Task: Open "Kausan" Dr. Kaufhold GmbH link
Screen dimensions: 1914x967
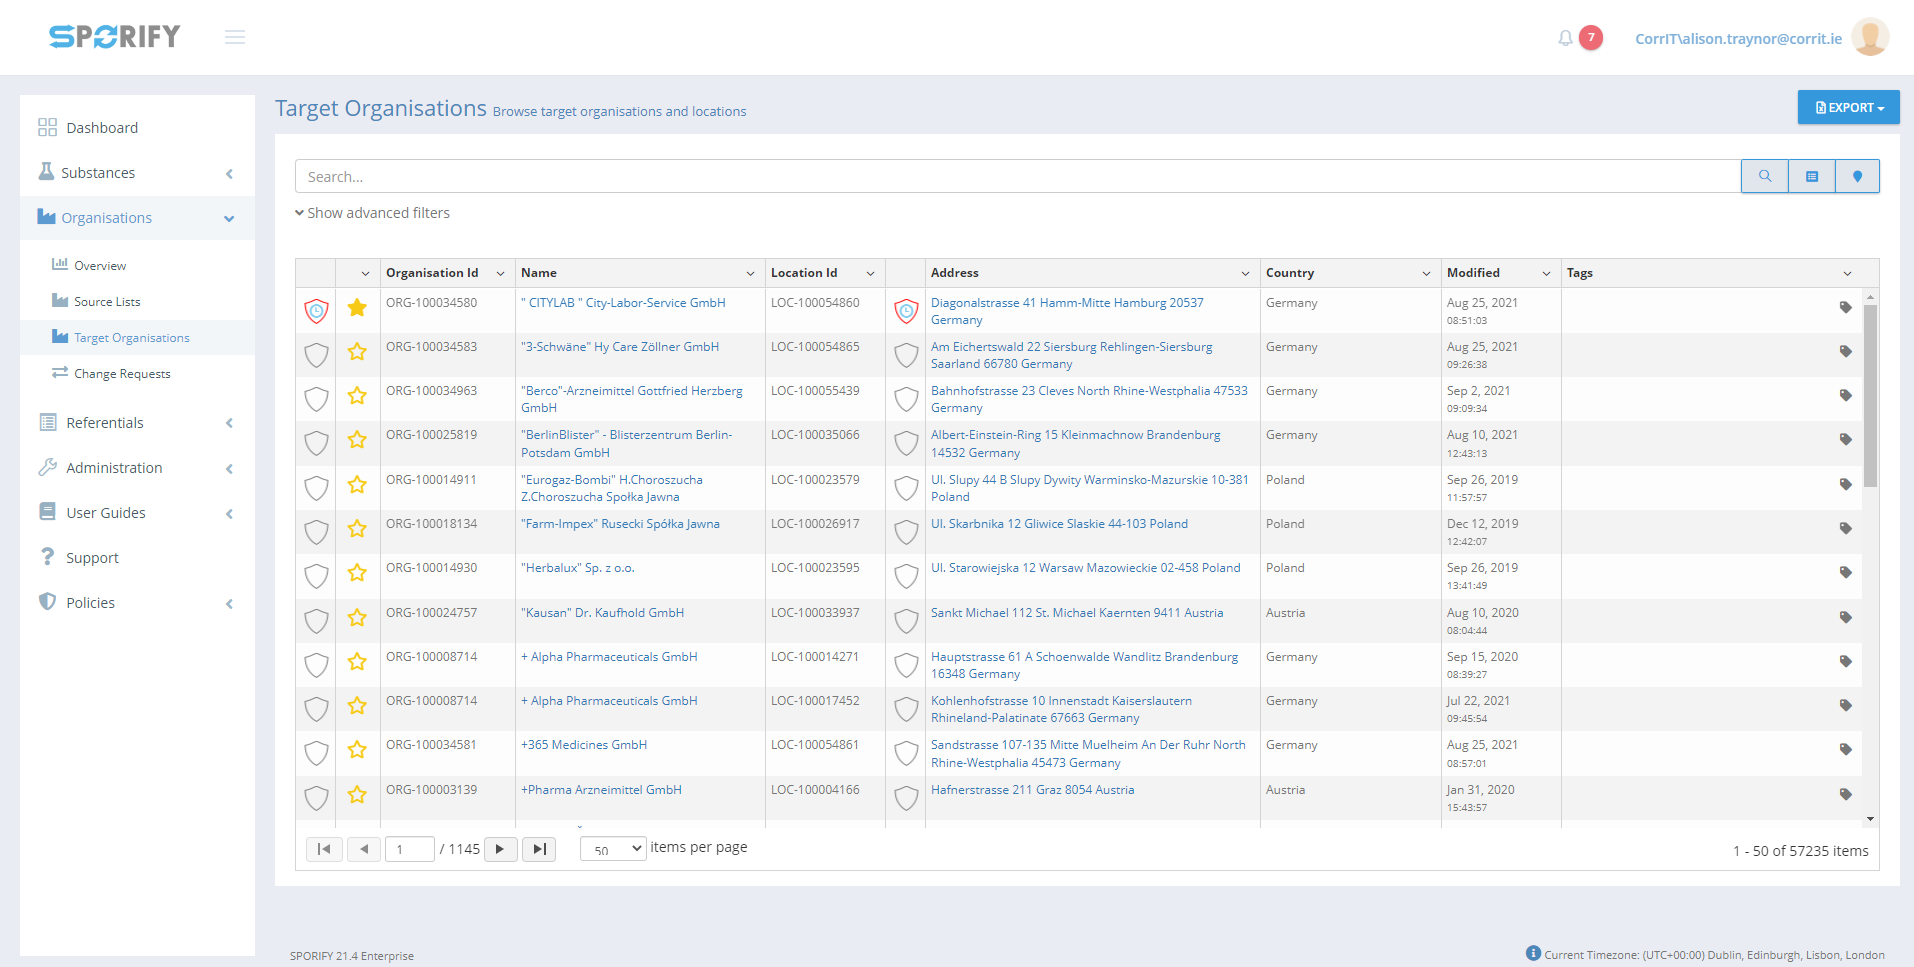Action: [x=602, y=613]
